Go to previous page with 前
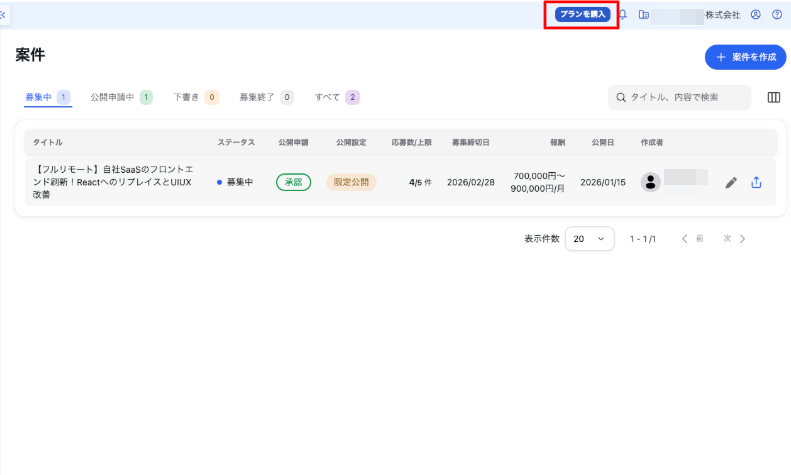 pos(693,239)
